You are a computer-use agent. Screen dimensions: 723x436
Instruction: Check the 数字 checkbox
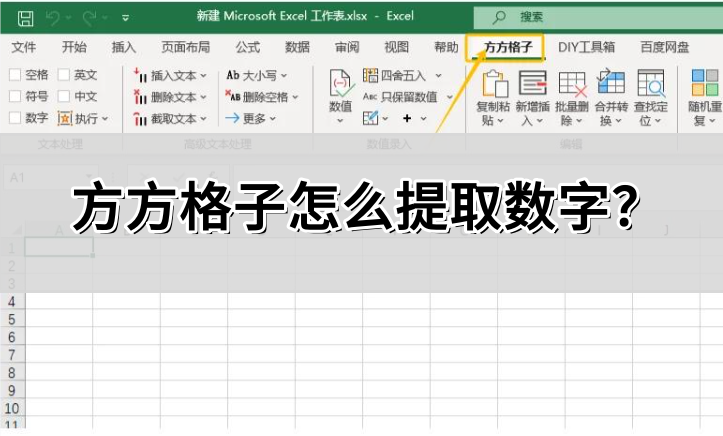click(x=15, y=118)
